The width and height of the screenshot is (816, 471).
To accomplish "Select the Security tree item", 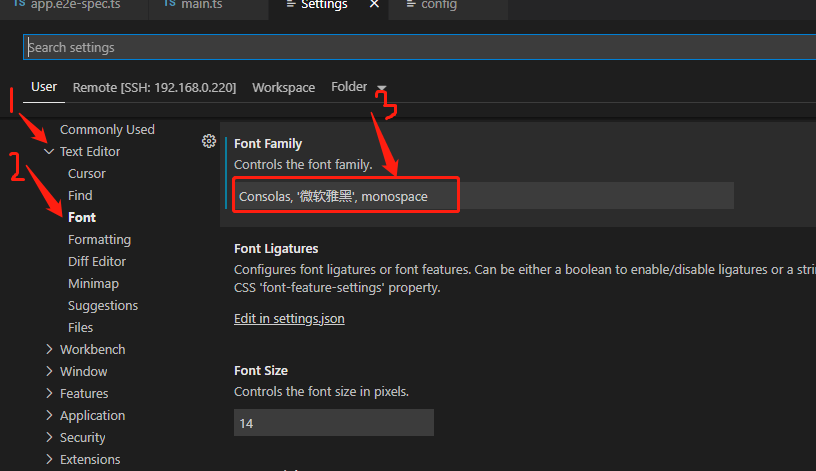I will pos(83,438).
